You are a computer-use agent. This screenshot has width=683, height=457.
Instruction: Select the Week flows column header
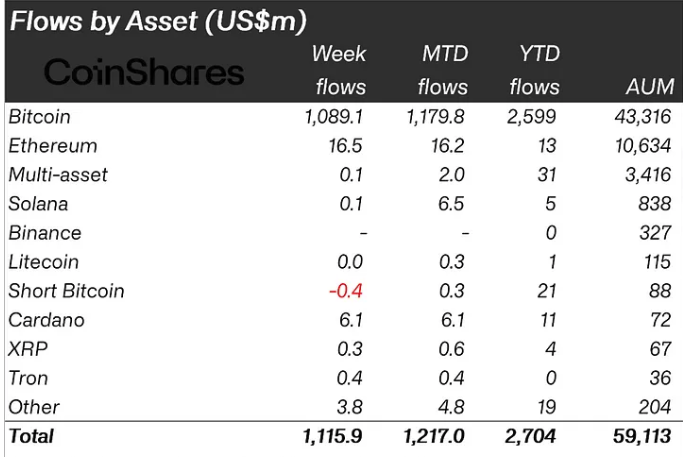(x=340, y=70)
